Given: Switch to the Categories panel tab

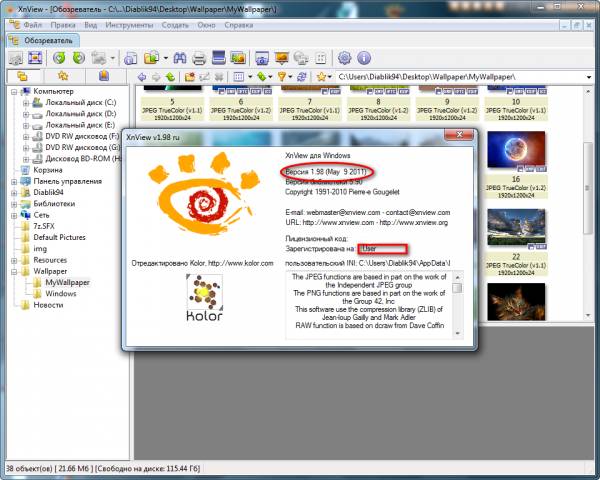Looking at the screenshot, I should [x=104, y=77].
